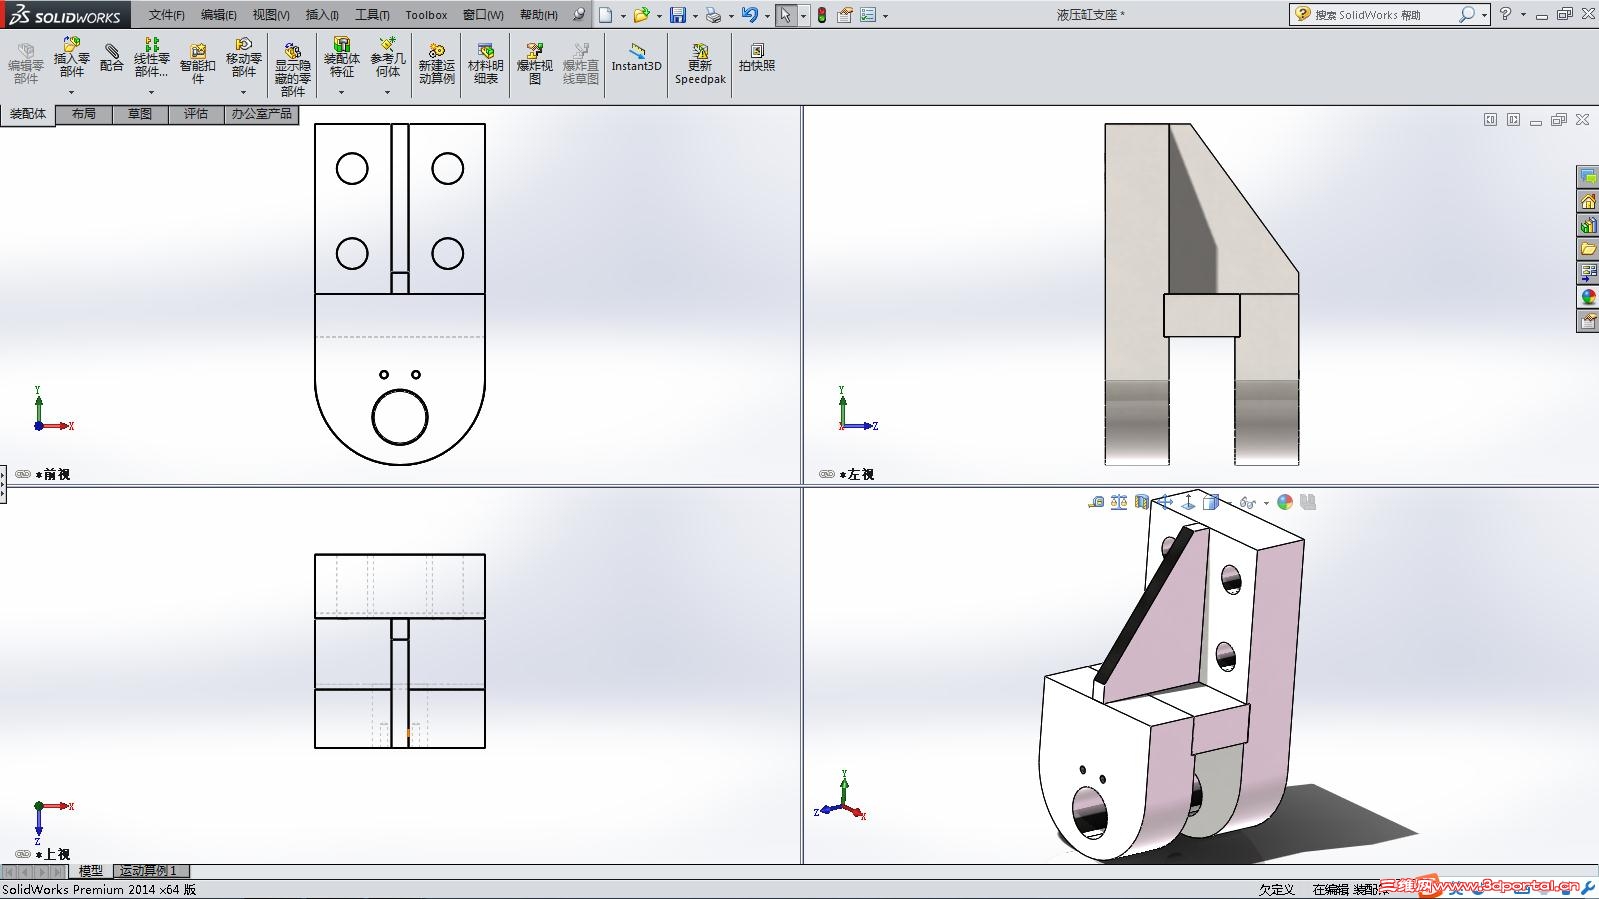Open the 窗口(W) menu

click(x=483, y=15)
